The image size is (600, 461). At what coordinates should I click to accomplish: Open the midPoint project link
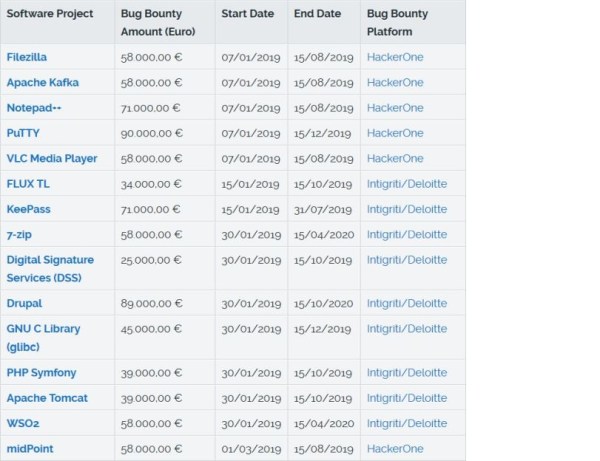pos(30,449)
